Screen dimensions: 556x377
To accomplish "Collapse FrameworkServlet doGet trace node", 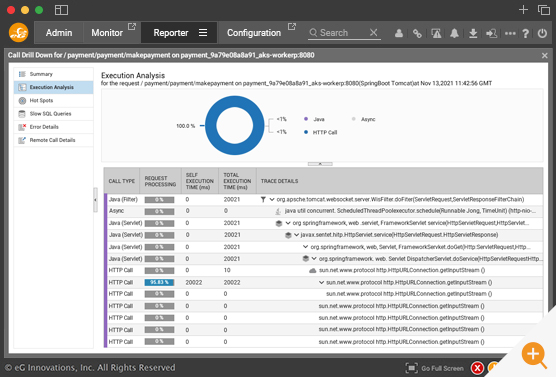I will pos(305,247).
